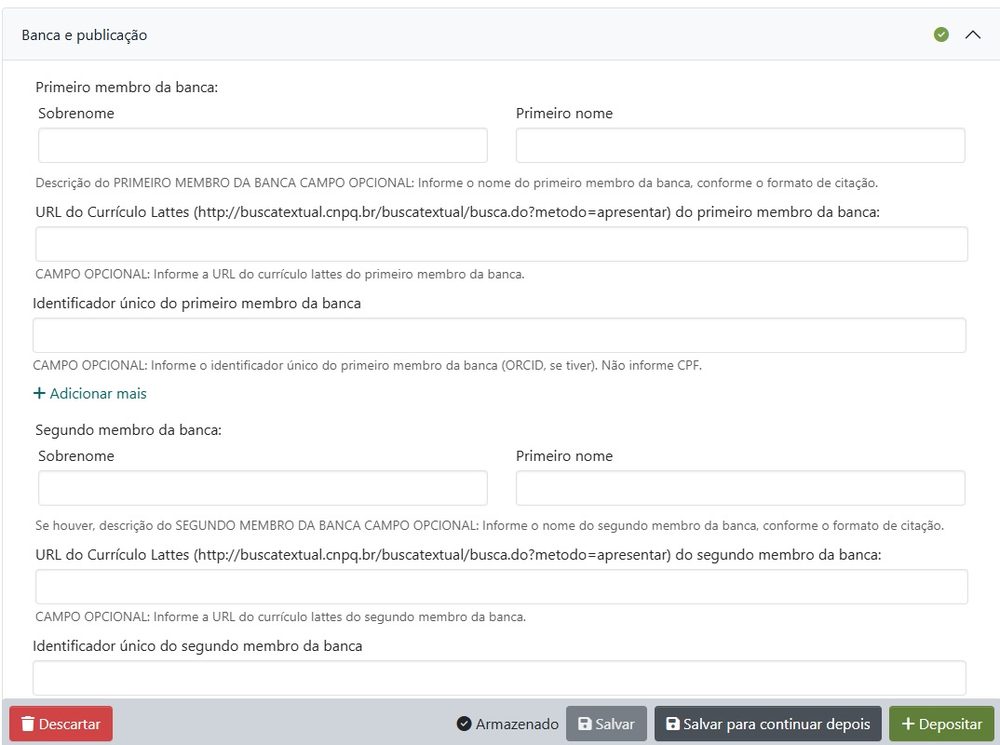Click the 'Descrição do PRIMEIRO MEMBRO DA BANCA' hint

(x=457, y=183)
